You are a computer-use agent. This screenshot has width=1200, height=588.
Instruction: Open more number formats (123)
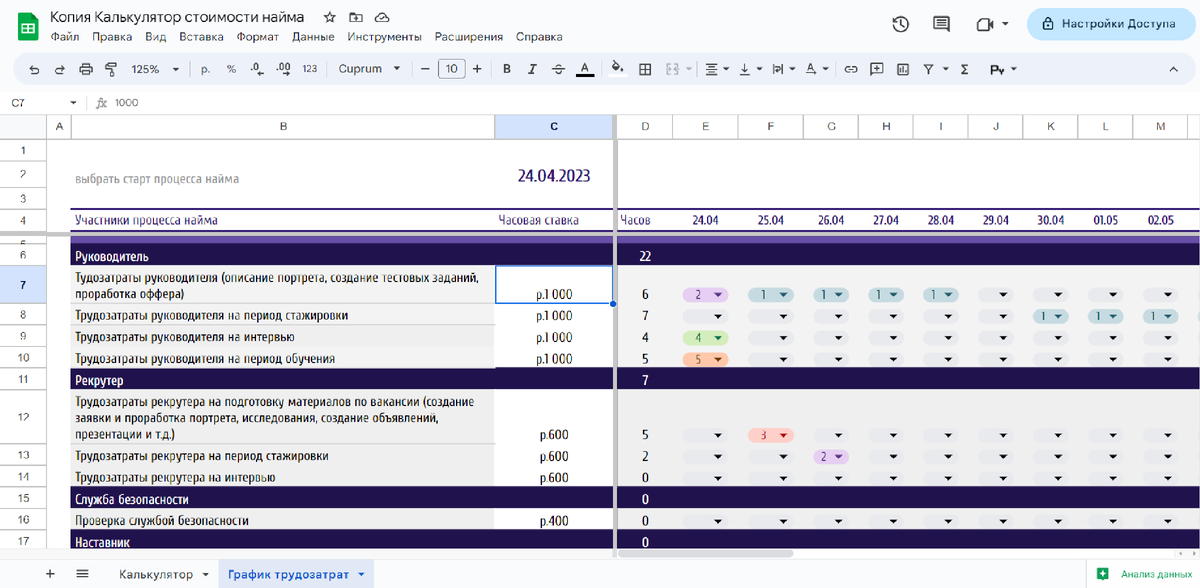pos(309,69)
